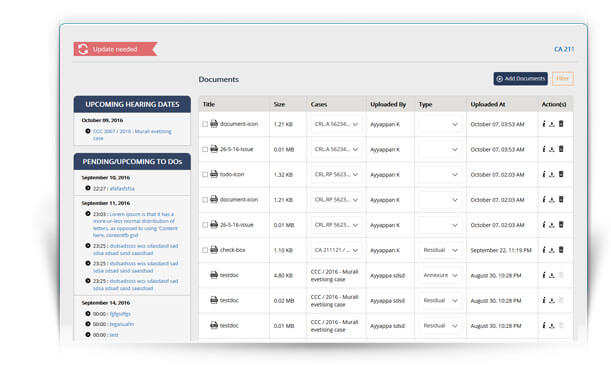The height and width of the screenshot is (391, 611).
Task: Show info for 26-5-16-issue in CRL.RP case
Action: pos(544,225)
